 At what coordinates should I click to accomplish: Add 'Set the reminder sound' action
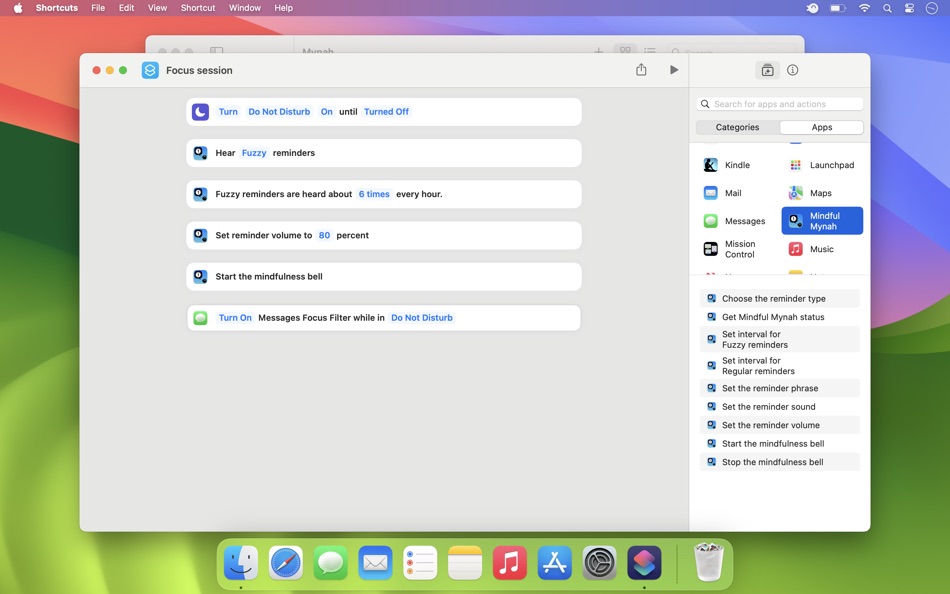(x=780, y=407)
